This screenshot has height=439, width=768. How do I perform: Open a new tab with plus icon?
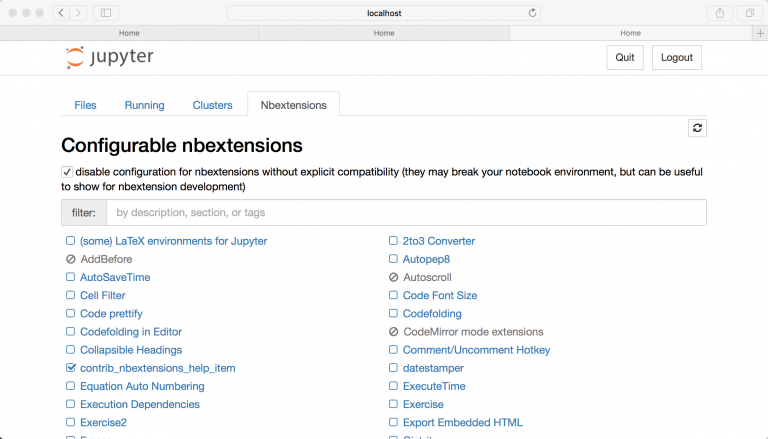click(x=760, y=33)
